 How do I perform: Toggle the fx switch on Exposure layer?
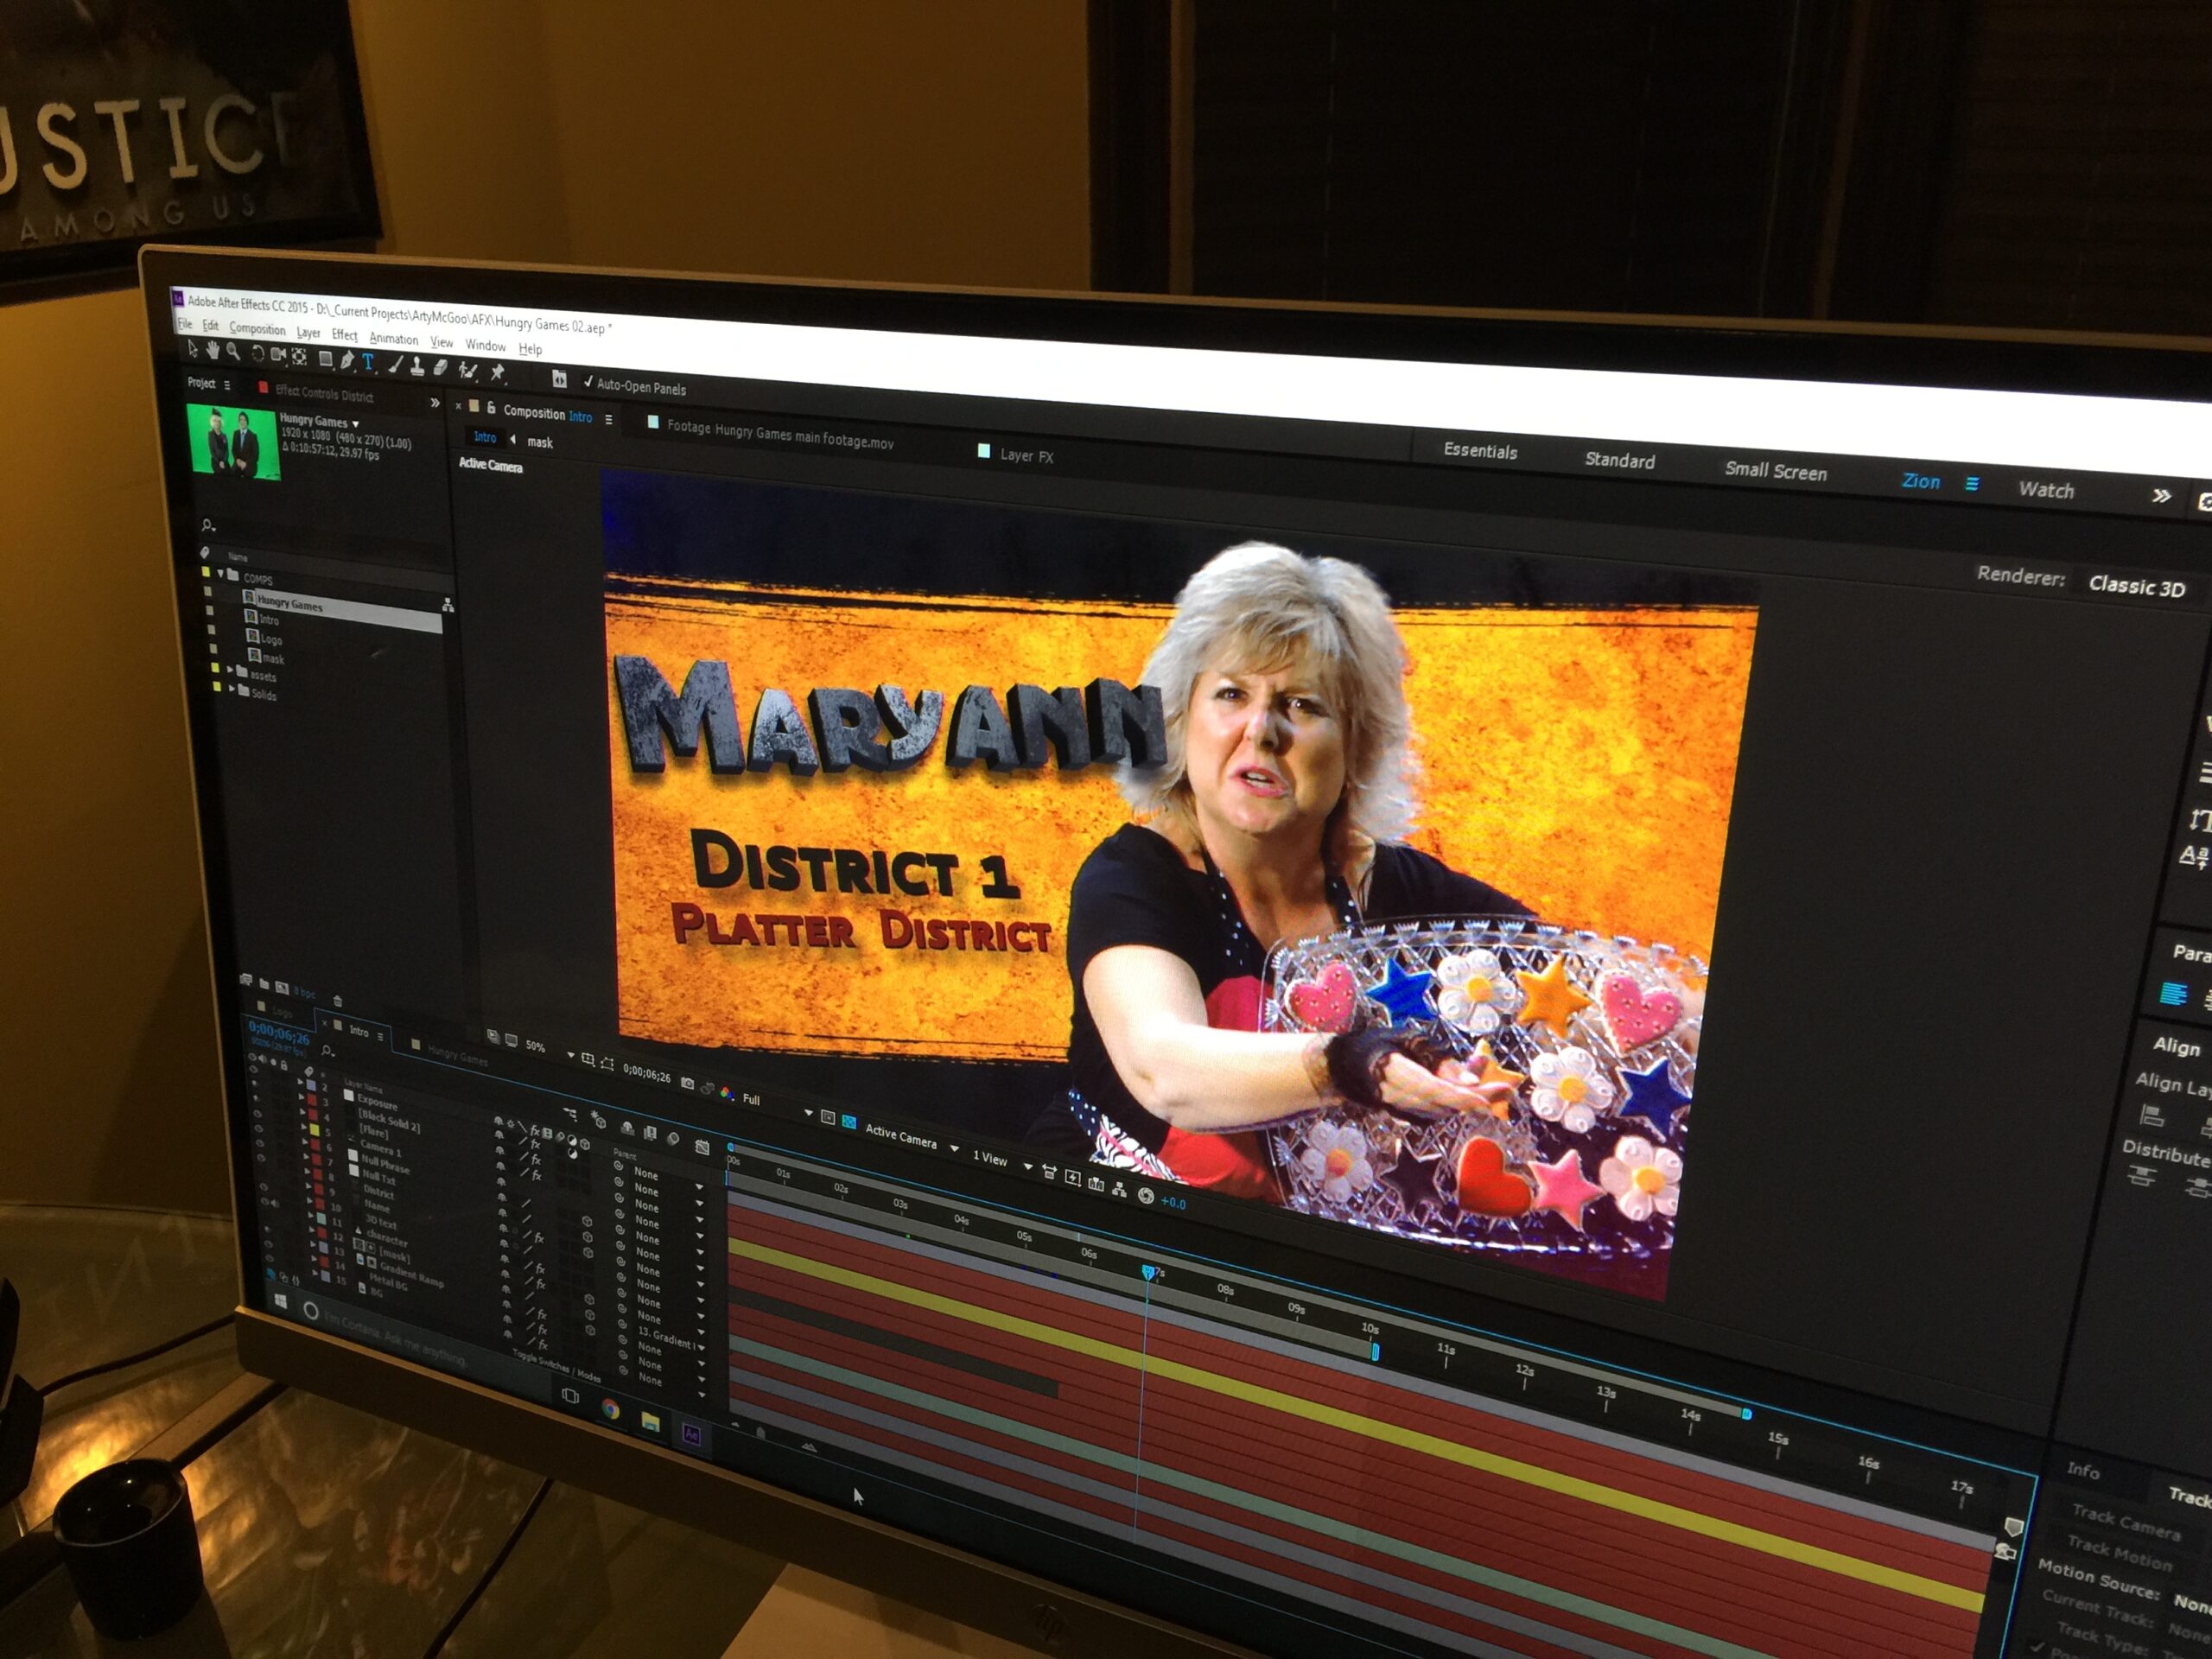pos(535,1145)
